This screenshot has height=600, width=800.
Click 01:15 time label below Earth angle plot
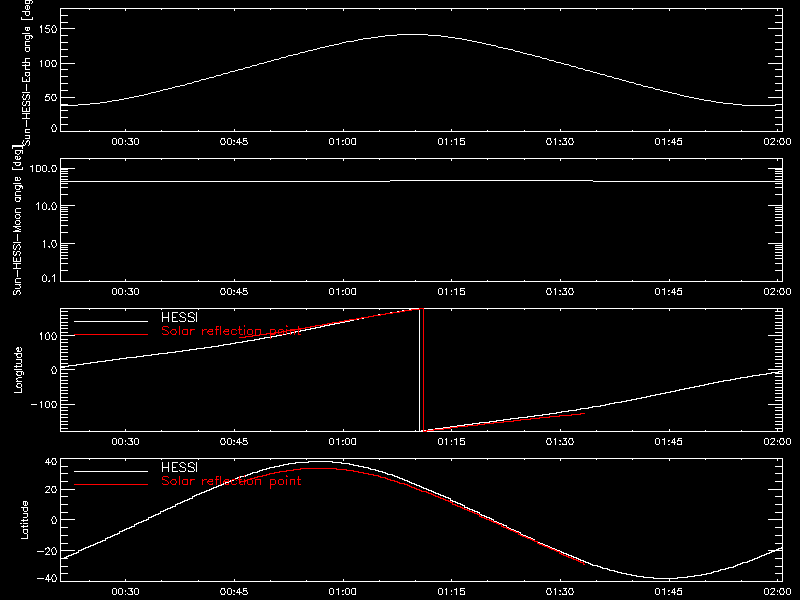click(452, 141)
